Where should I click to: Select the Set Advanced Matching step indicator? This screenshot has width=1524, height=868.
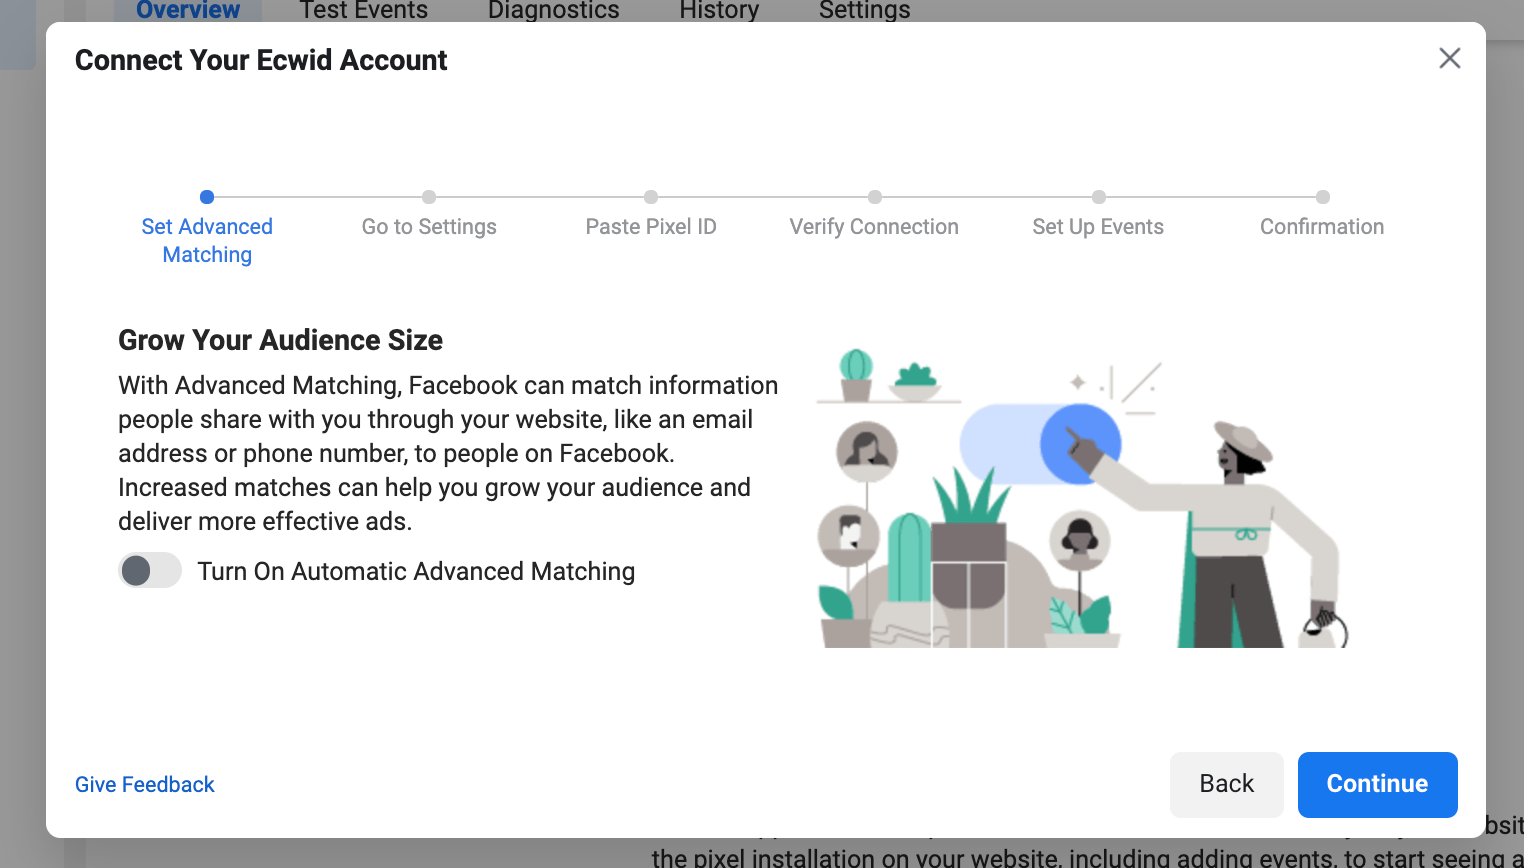click(x=207, y=197)
